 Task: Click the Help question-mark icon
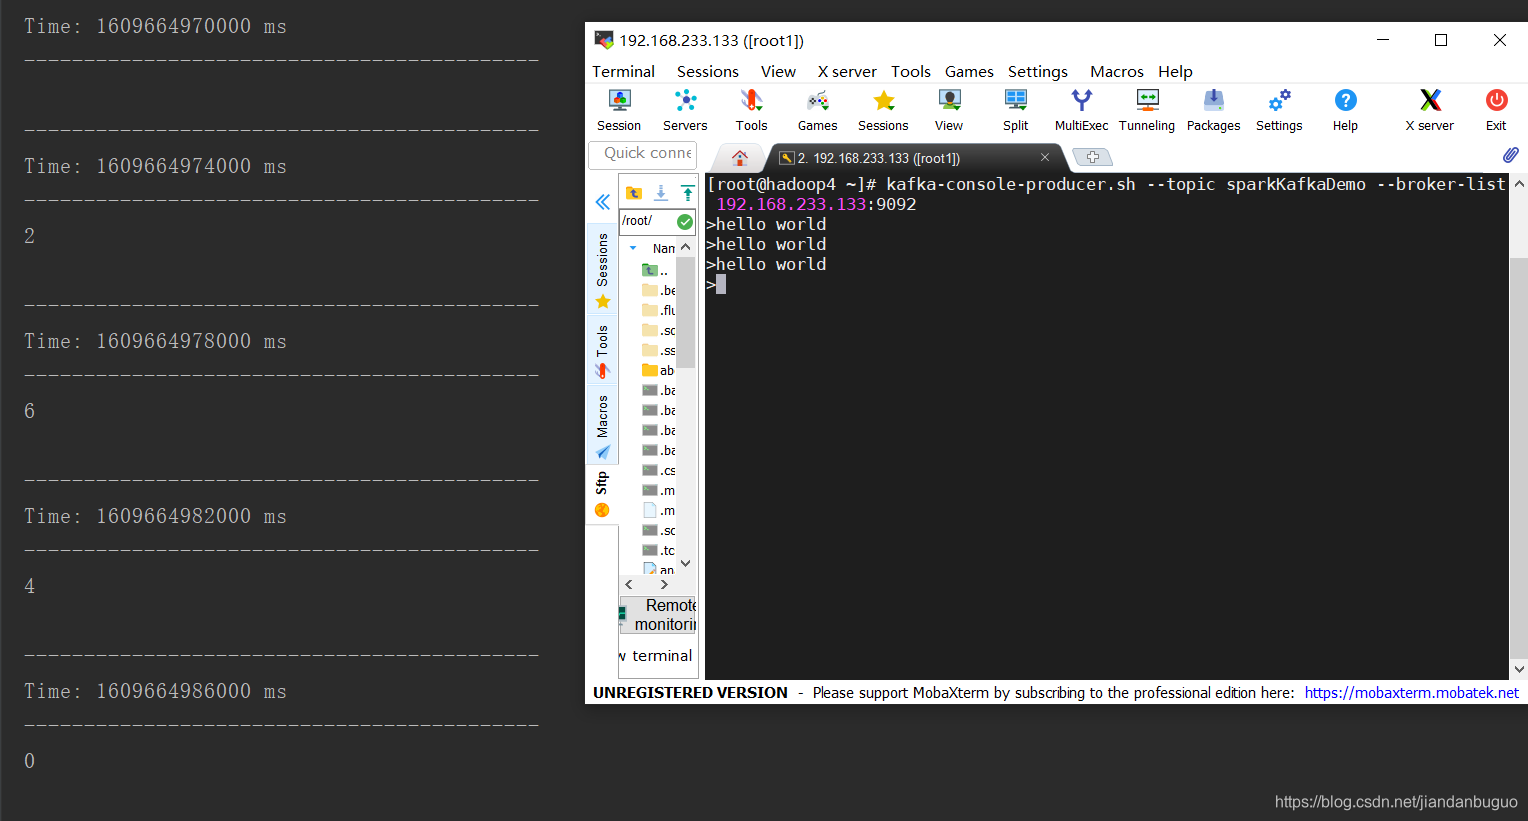tap(1345, 101)
